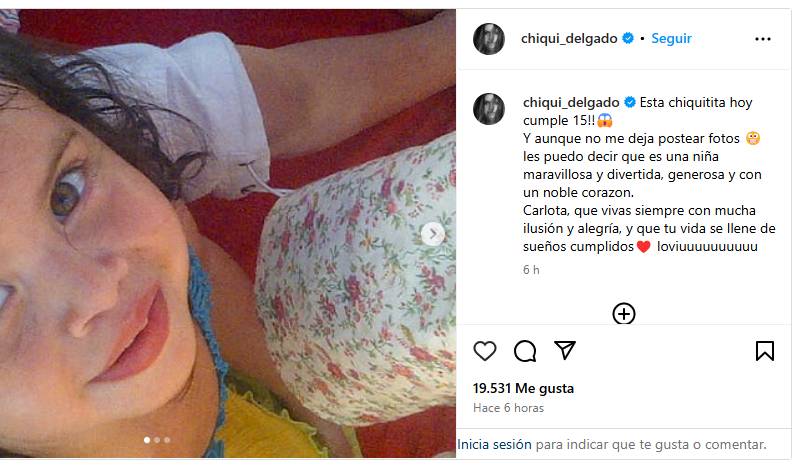792x475 pixels.
Task: Open the three-dot more options menu
Action: [x=763, y=39]
